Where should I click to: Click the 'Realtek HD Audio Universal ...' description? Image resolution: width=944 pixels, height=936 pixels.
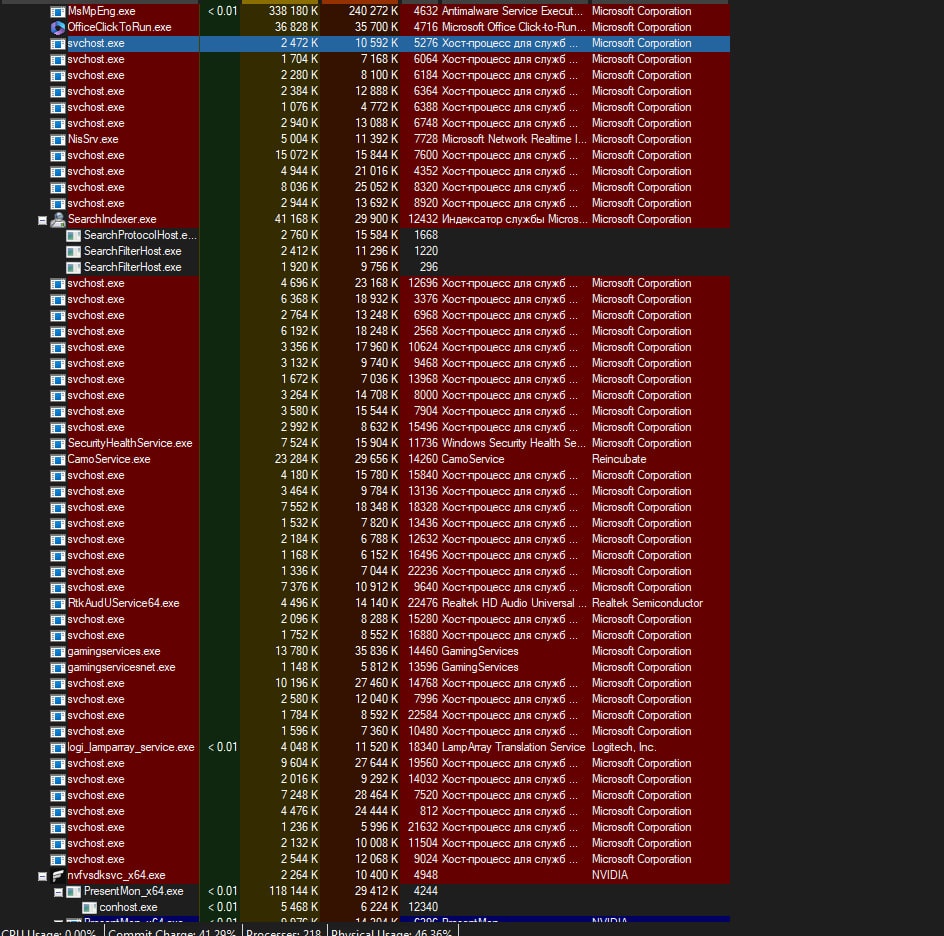coord(514,603)
